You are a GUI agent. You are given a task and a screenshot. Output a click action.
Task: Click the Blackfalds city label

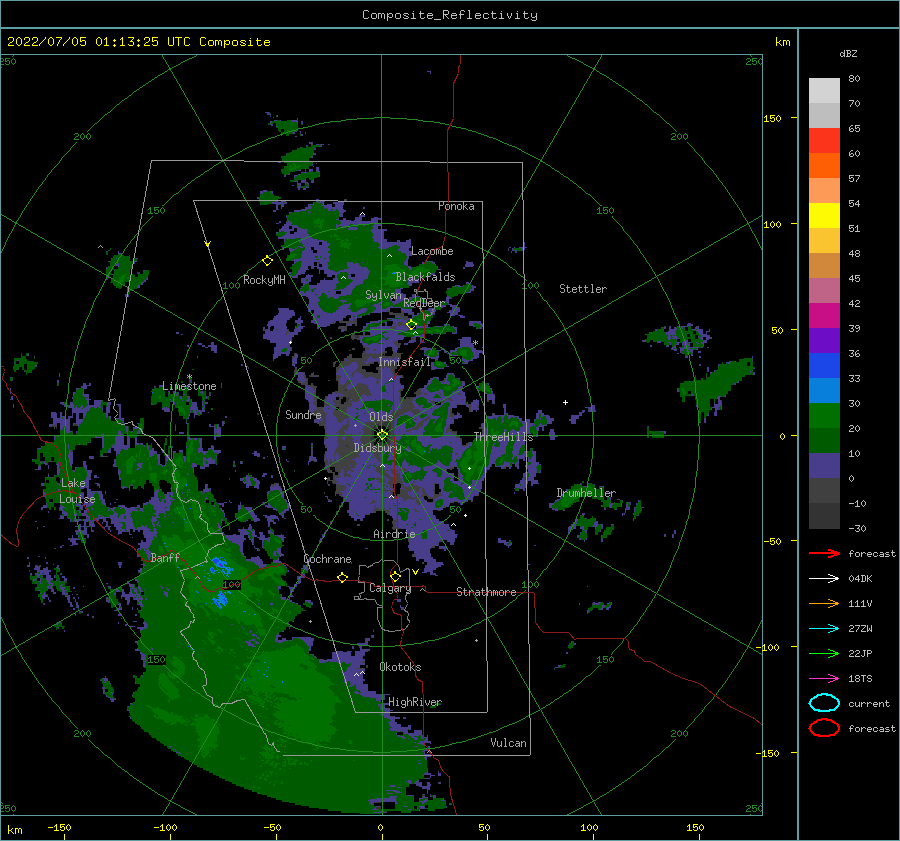(425, 277)
